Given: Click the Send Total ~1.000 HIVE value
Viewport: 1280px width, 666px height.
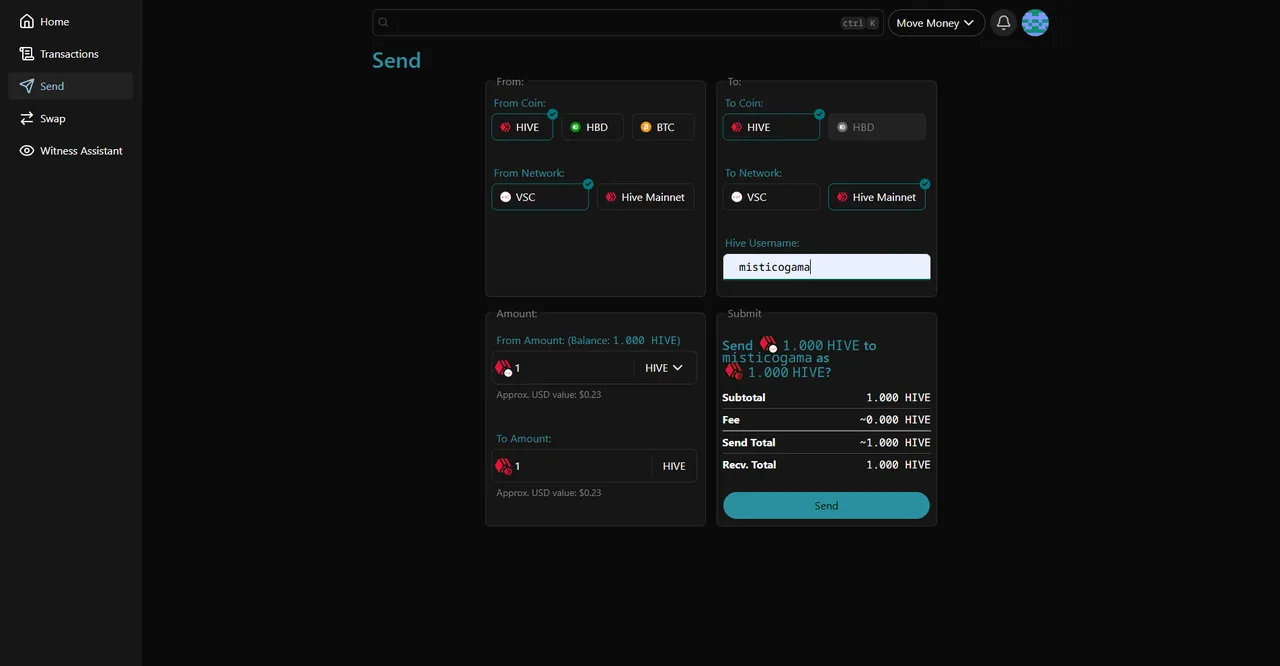Looking at the screenshot, I should coord(895,442).
